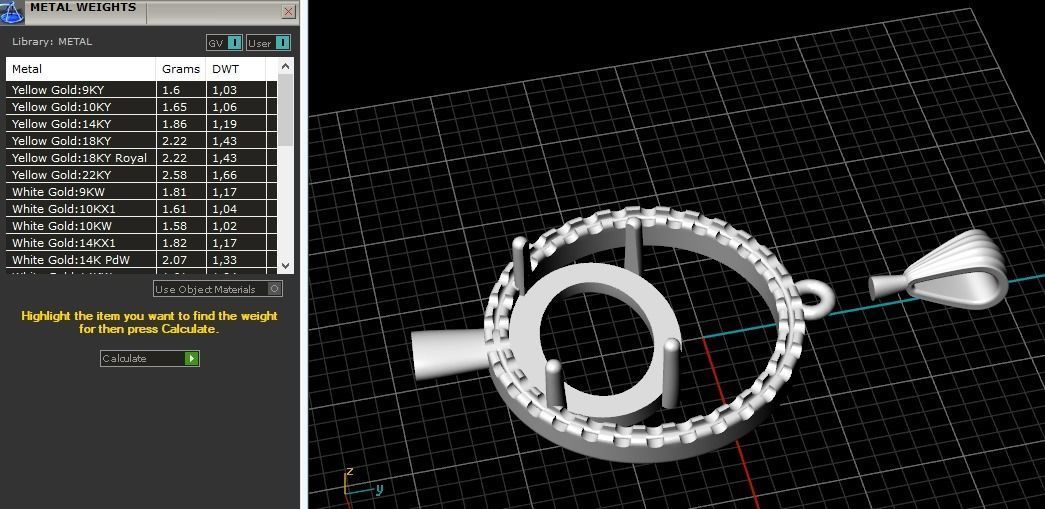The height and width of the screenshot is (509, 1045).
Task: Select the White Gold:10KW row
Action: 141,226
